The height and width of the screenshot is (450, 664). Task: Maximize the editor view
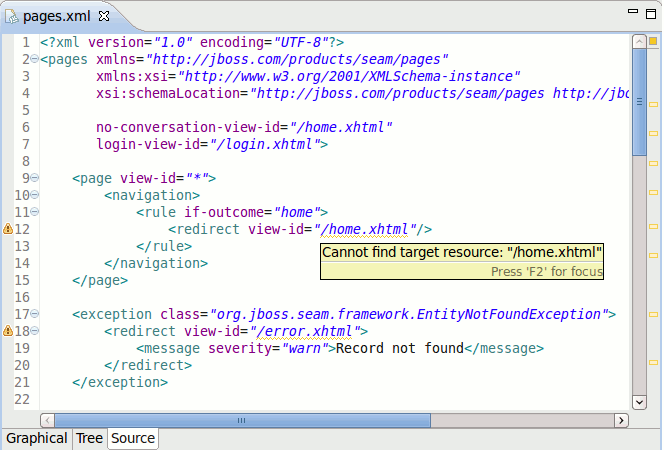[x=651, y=14]
